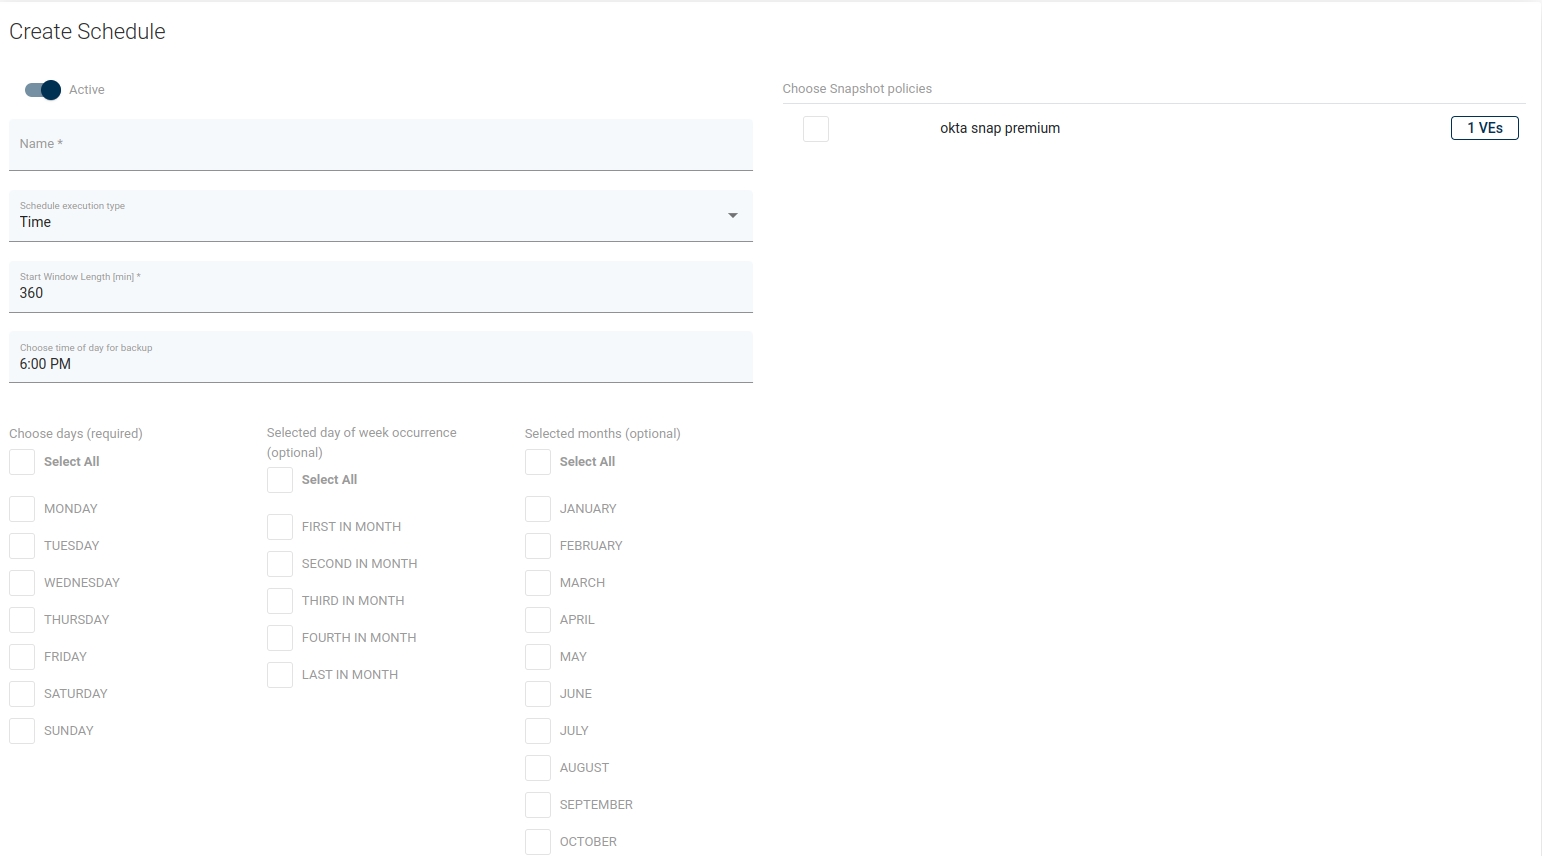
Task: Check Select All under Choose days
Action: (x=22, y=462)
